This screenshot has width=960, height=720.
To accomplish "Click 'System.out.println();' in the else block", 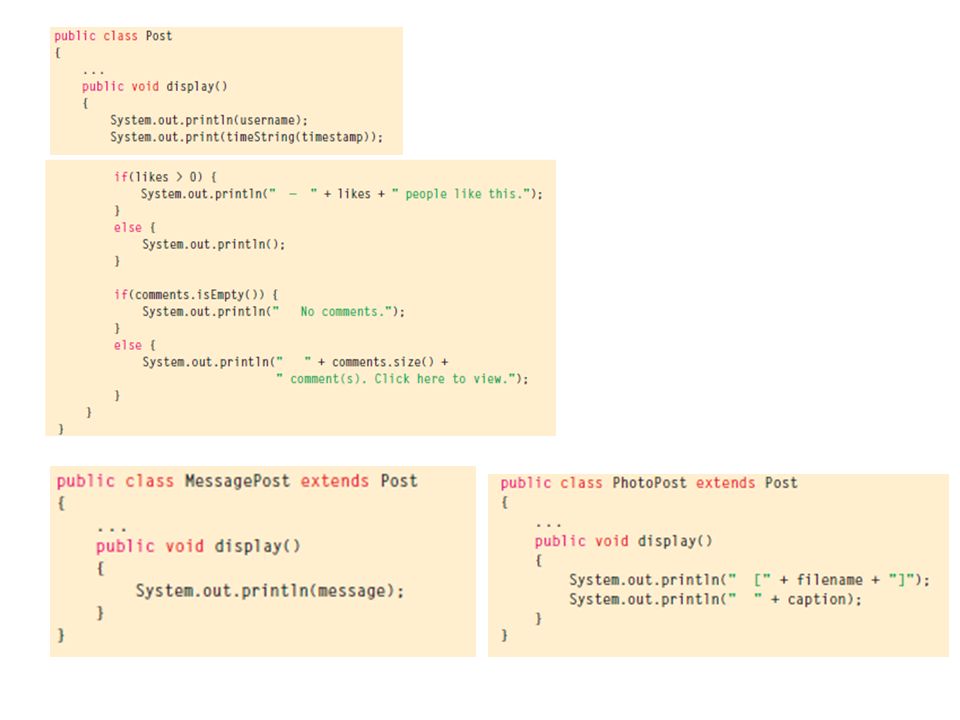I will point(214,244).
